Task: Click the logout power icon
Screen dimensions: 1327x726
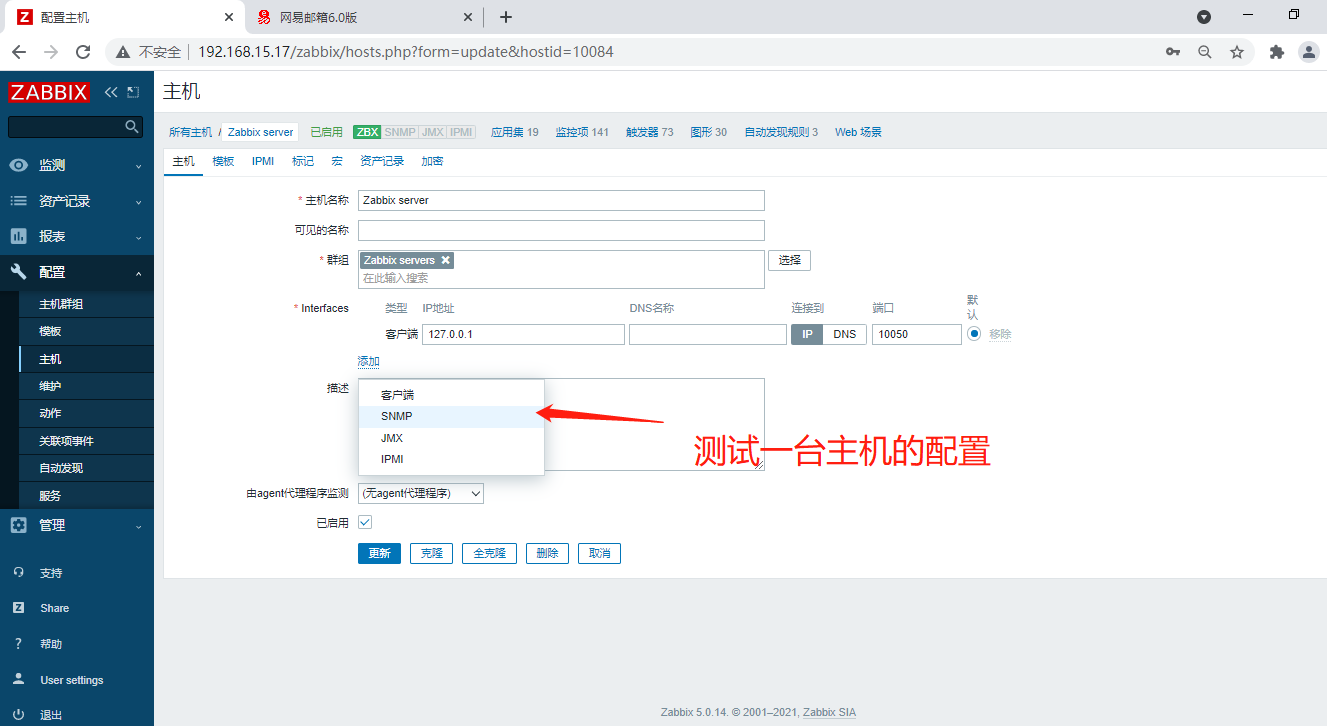Action: tap(18, 715)
